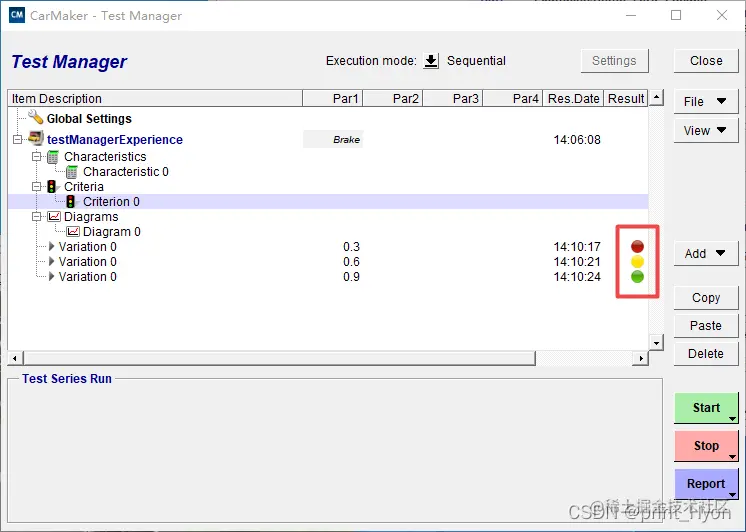Open the Stop button options arrow
Screen dimensions: 746x532
tap(732, 457)
